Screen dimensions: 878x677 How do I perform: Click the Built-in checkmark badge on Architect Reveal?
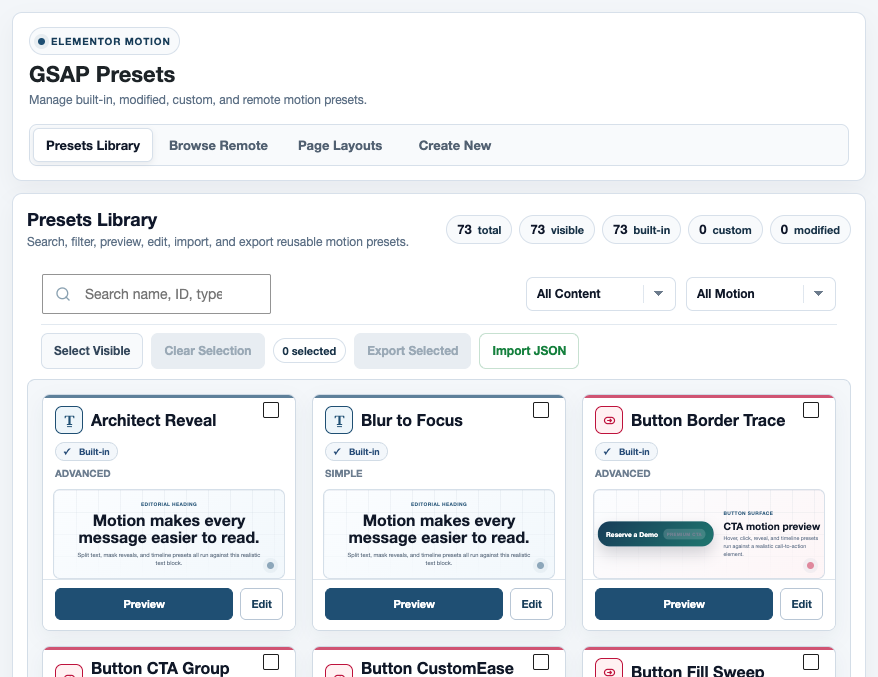(x=86, y=451)
